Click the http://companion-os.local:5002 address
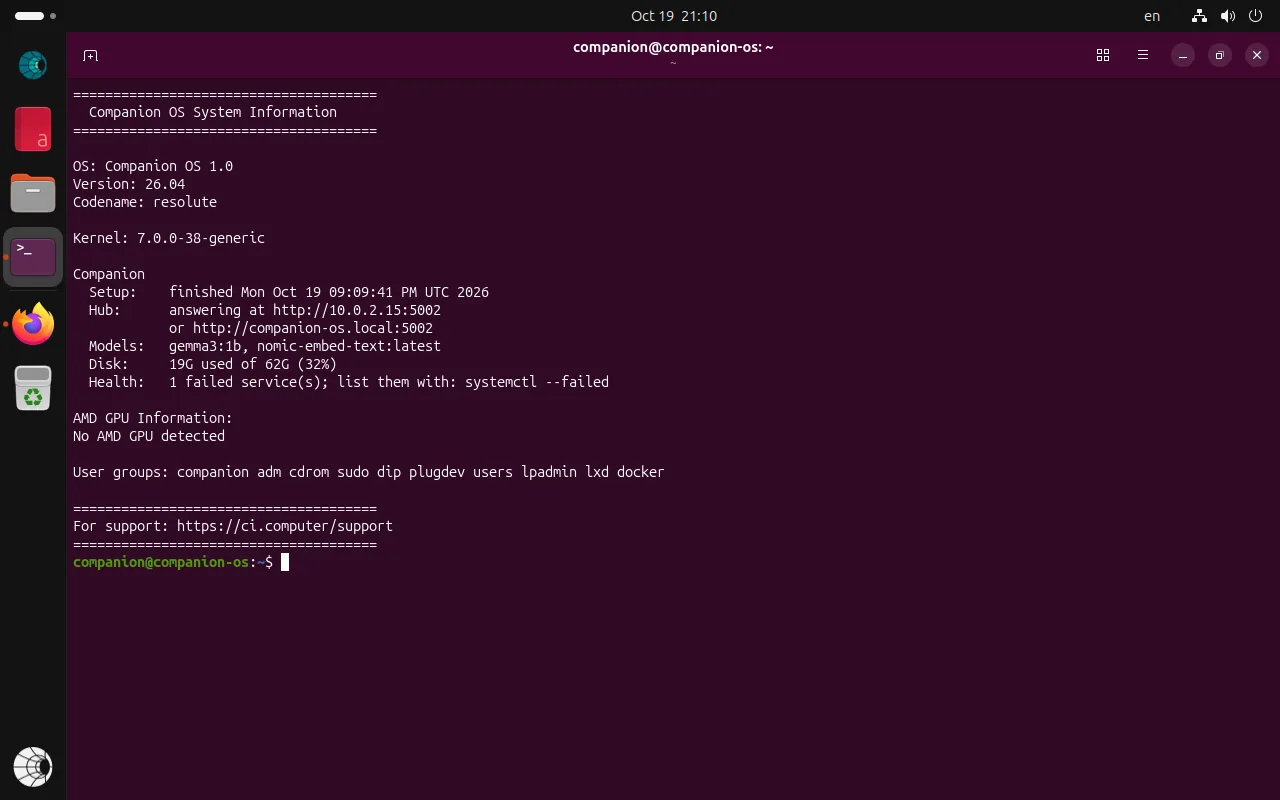 (x=313, y=328)
